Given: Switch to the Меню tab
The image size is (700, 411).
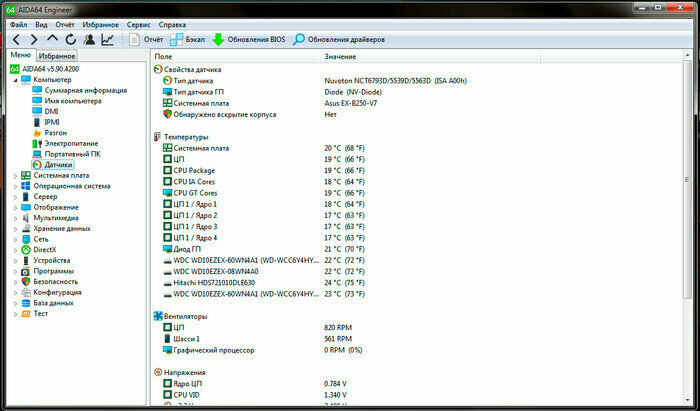Looking at the screenshot, I should [x=21, y=55].
